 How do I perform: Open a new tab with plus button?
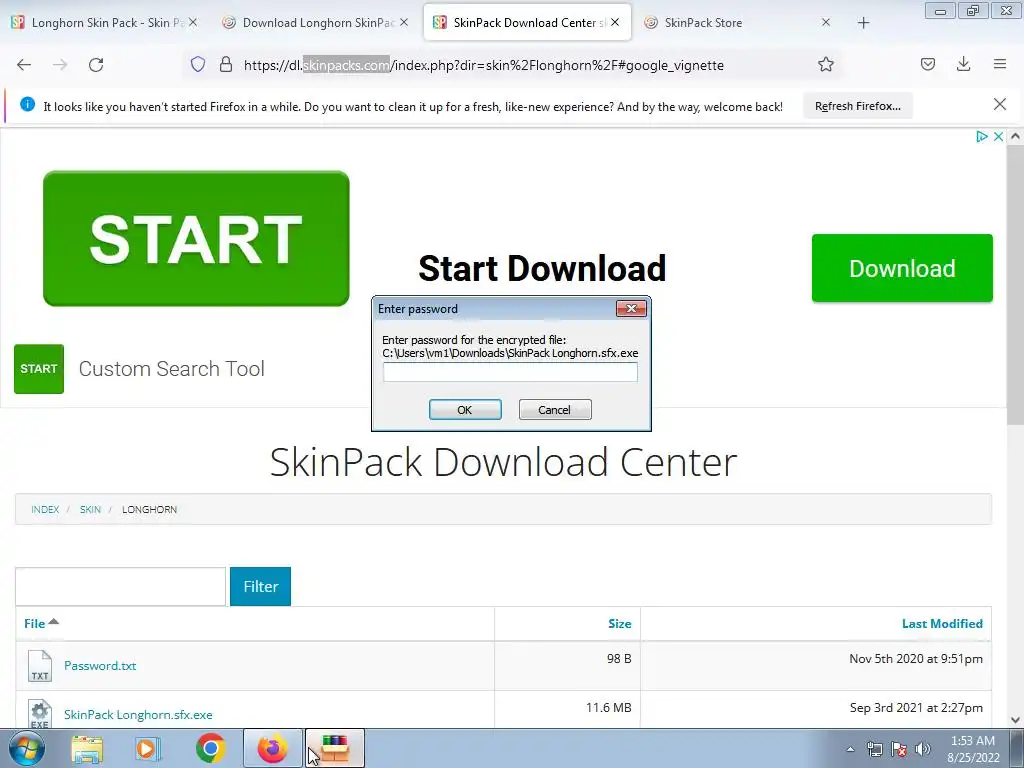point(863,23)
